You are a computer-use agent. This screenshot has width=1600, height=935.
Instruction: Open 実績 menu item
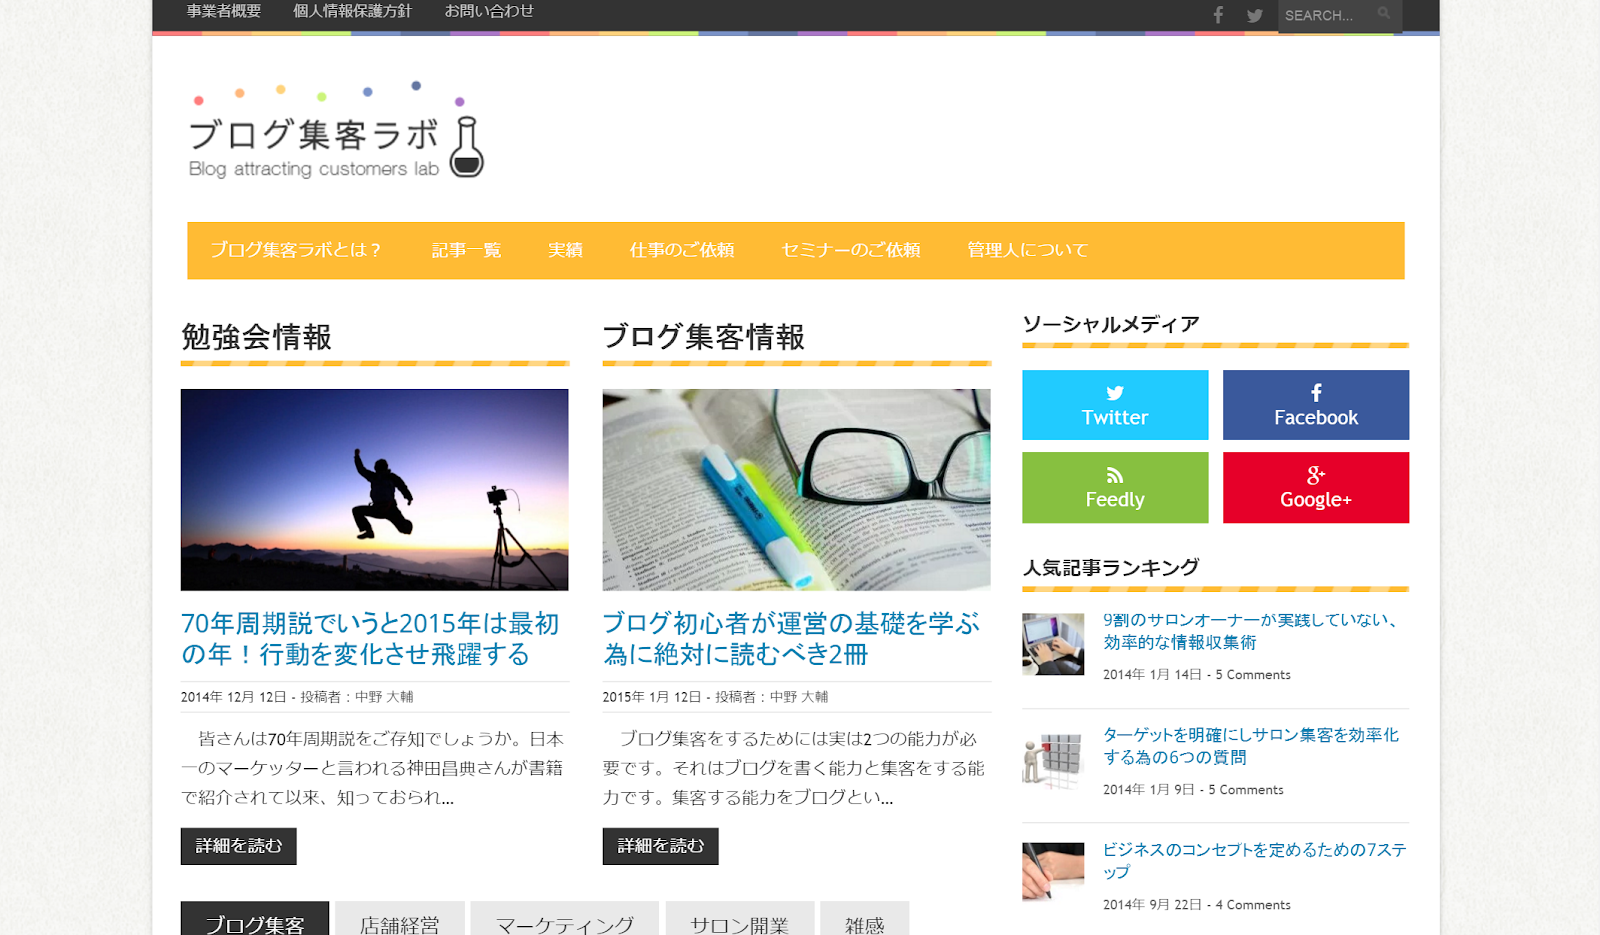point(565,250)
